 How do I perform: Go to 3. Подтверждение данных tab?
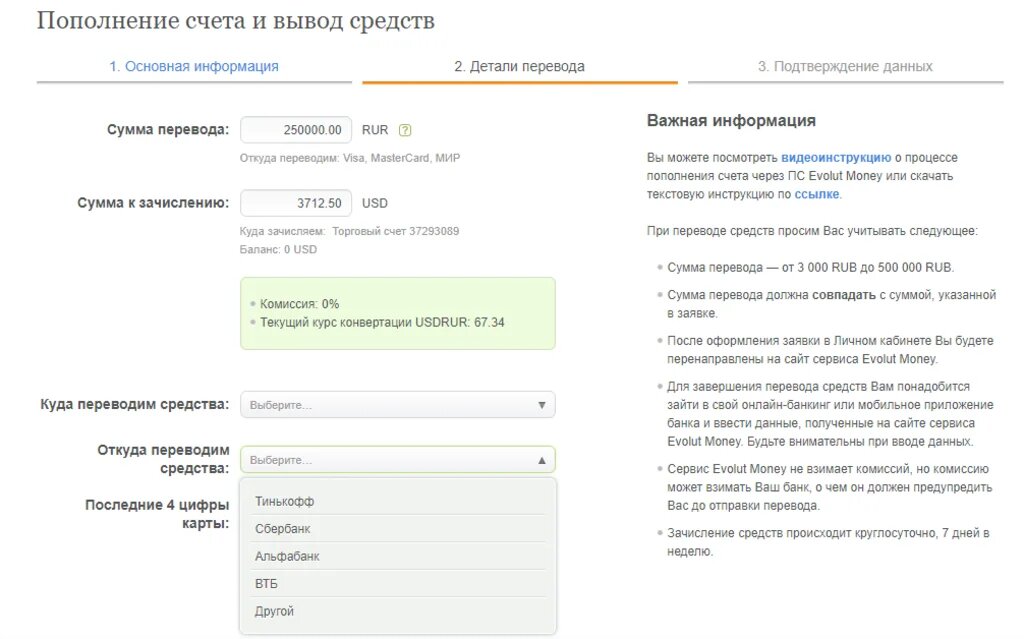tap(845, 66)
